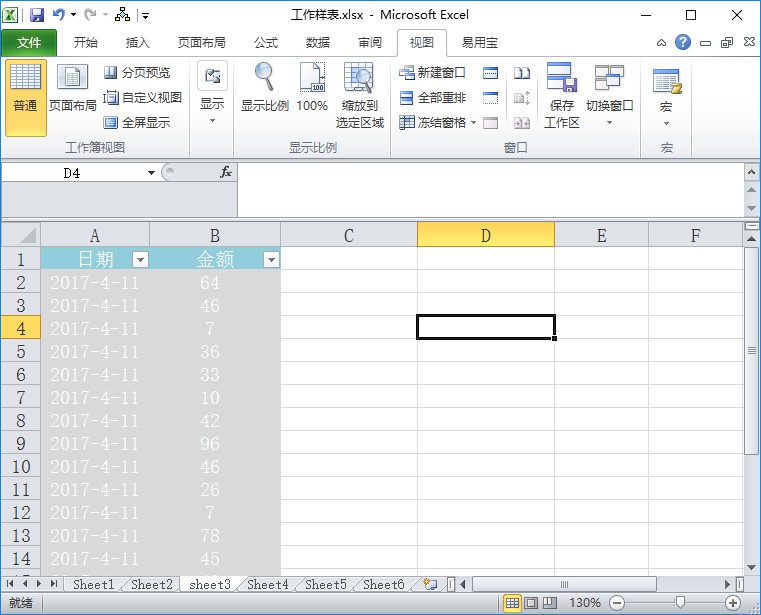Click inside the formula bar input

click(x=490, y=190)
